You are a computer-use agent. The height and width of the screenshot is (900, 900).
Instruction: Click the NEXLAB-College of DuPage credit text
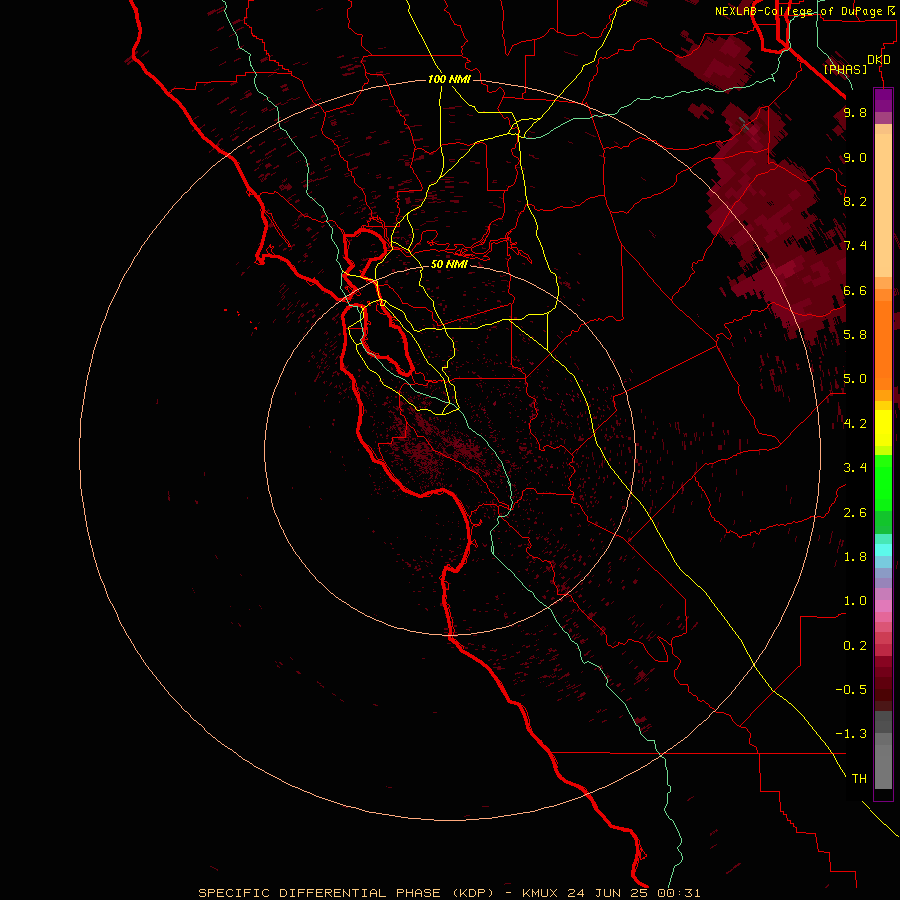pyautogui.click(x=798, y=11)
